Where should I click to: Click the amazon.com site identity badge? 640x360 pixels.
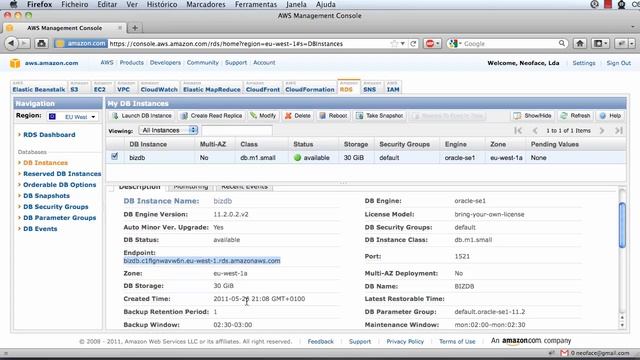tap(81, 44)
